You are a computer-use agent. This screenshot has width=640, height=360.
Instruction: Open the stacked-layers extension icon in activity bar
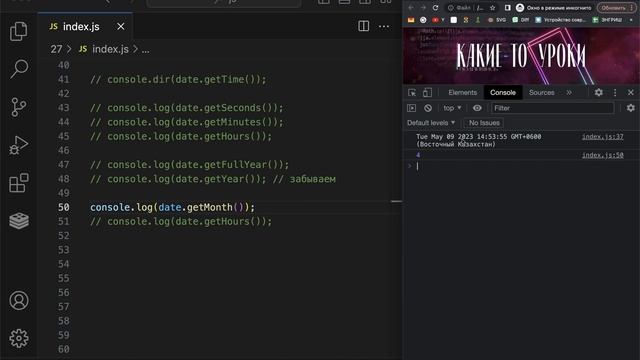click(x=19, y=221)
